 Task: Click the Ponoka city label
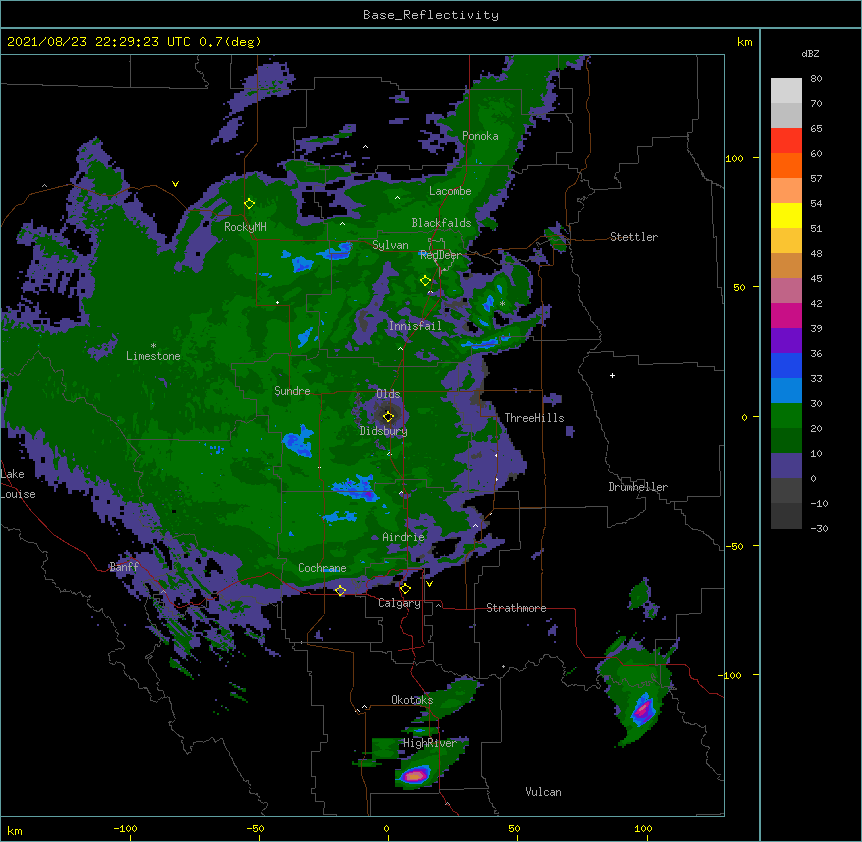pos(480,136)
